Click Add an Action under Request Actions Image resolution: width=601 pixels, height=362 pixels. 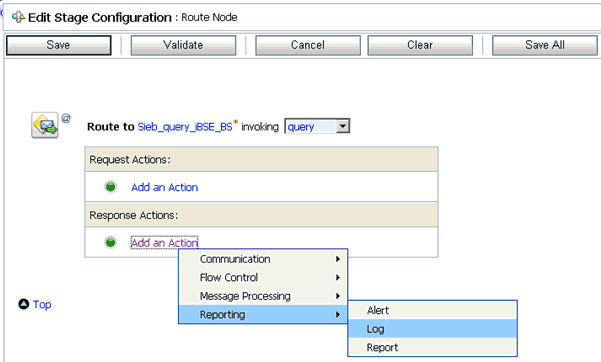coord(164,187)
